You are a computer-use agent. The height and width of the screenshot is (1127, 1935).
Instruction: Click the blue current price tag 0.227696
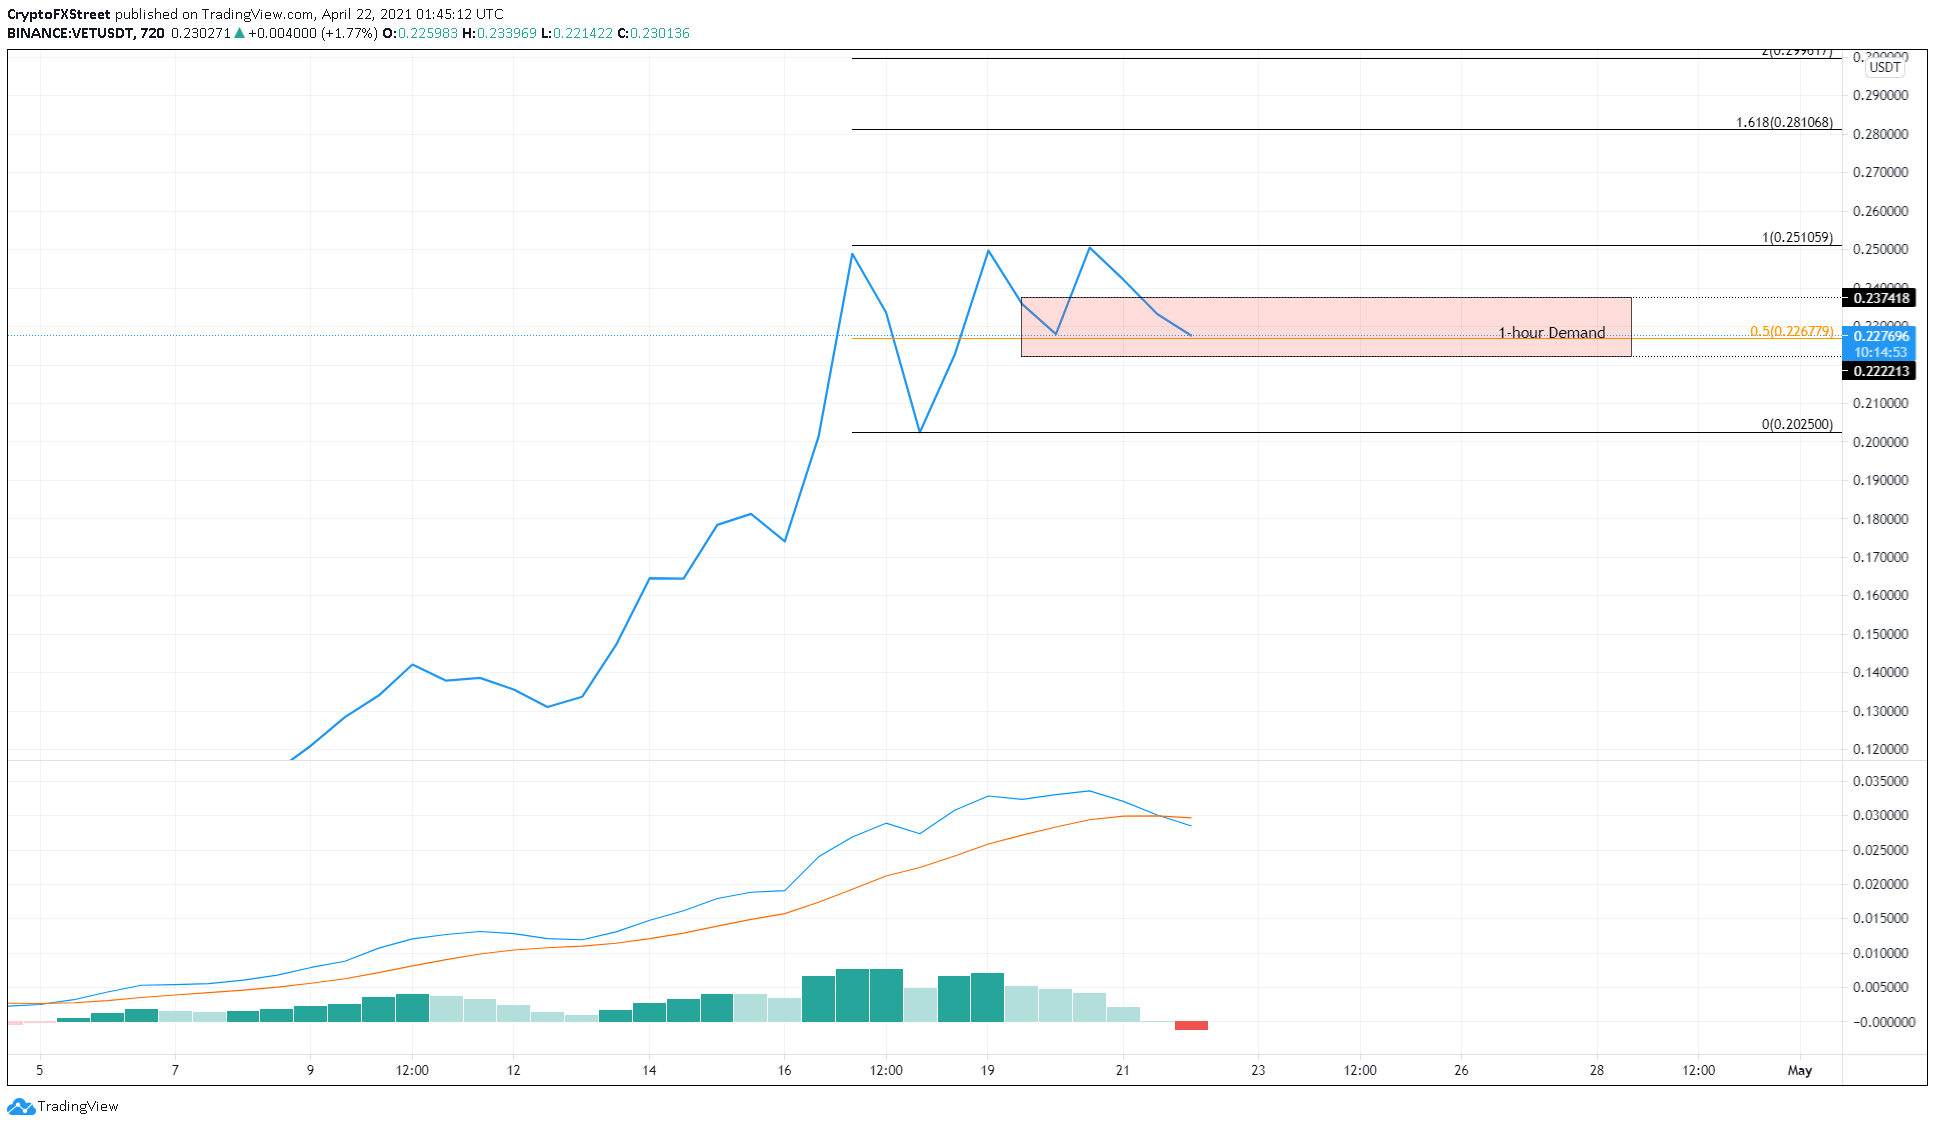(1878, 336)
